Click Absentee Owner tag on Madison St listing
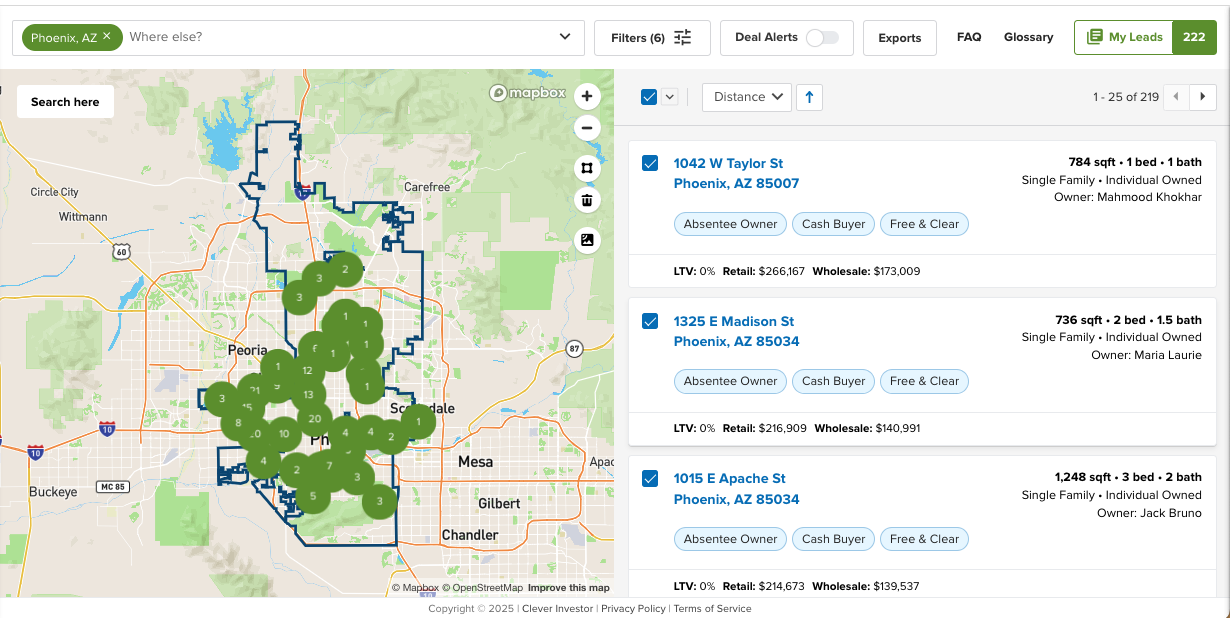1230x618 pixels. point(730,381)
